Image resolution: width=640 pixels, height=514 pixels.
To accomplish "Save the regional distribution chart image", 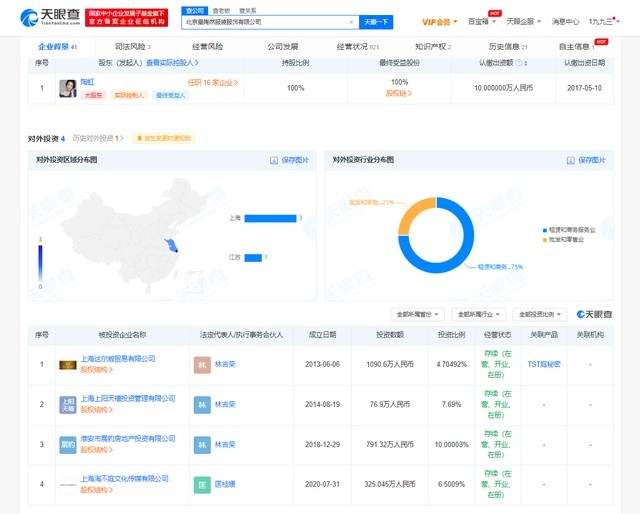I will [x=289, y=160].
